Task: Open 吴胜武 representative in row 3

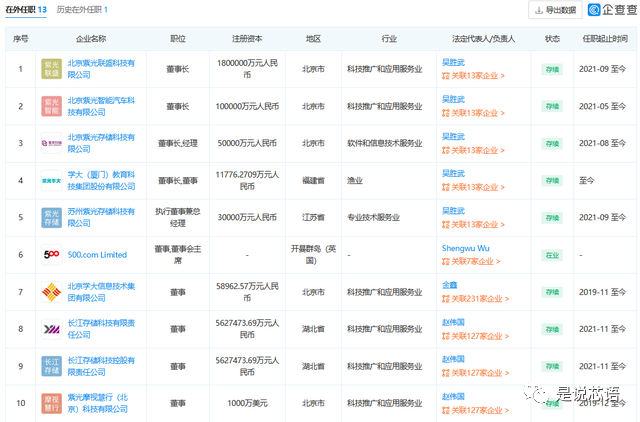Action: (453, 137)
